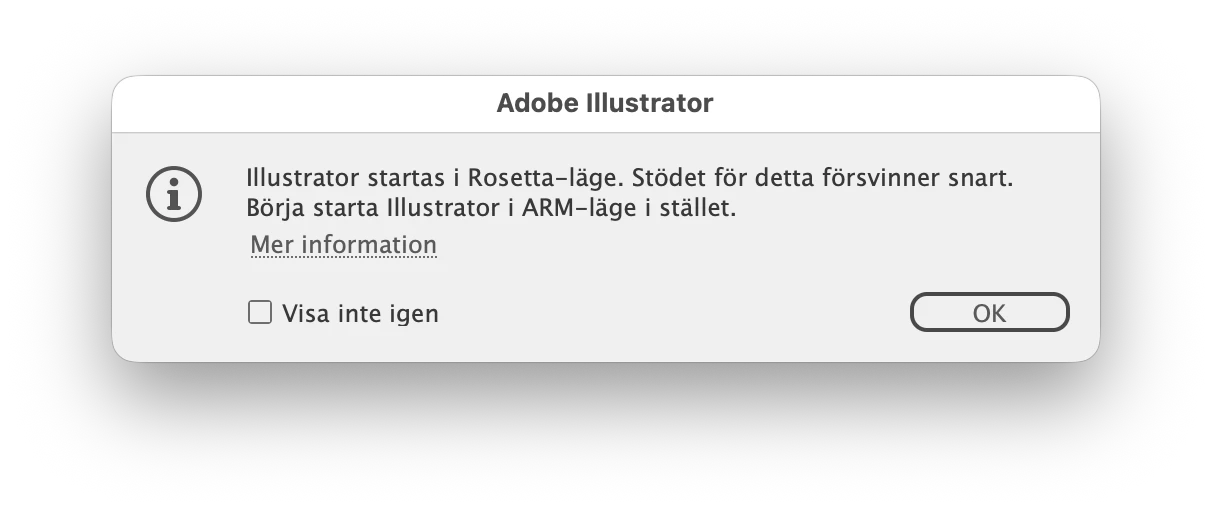Enable don't-show-again checkbox square
This screenshot has width=1212, height=510.
[x=260, y=313]
